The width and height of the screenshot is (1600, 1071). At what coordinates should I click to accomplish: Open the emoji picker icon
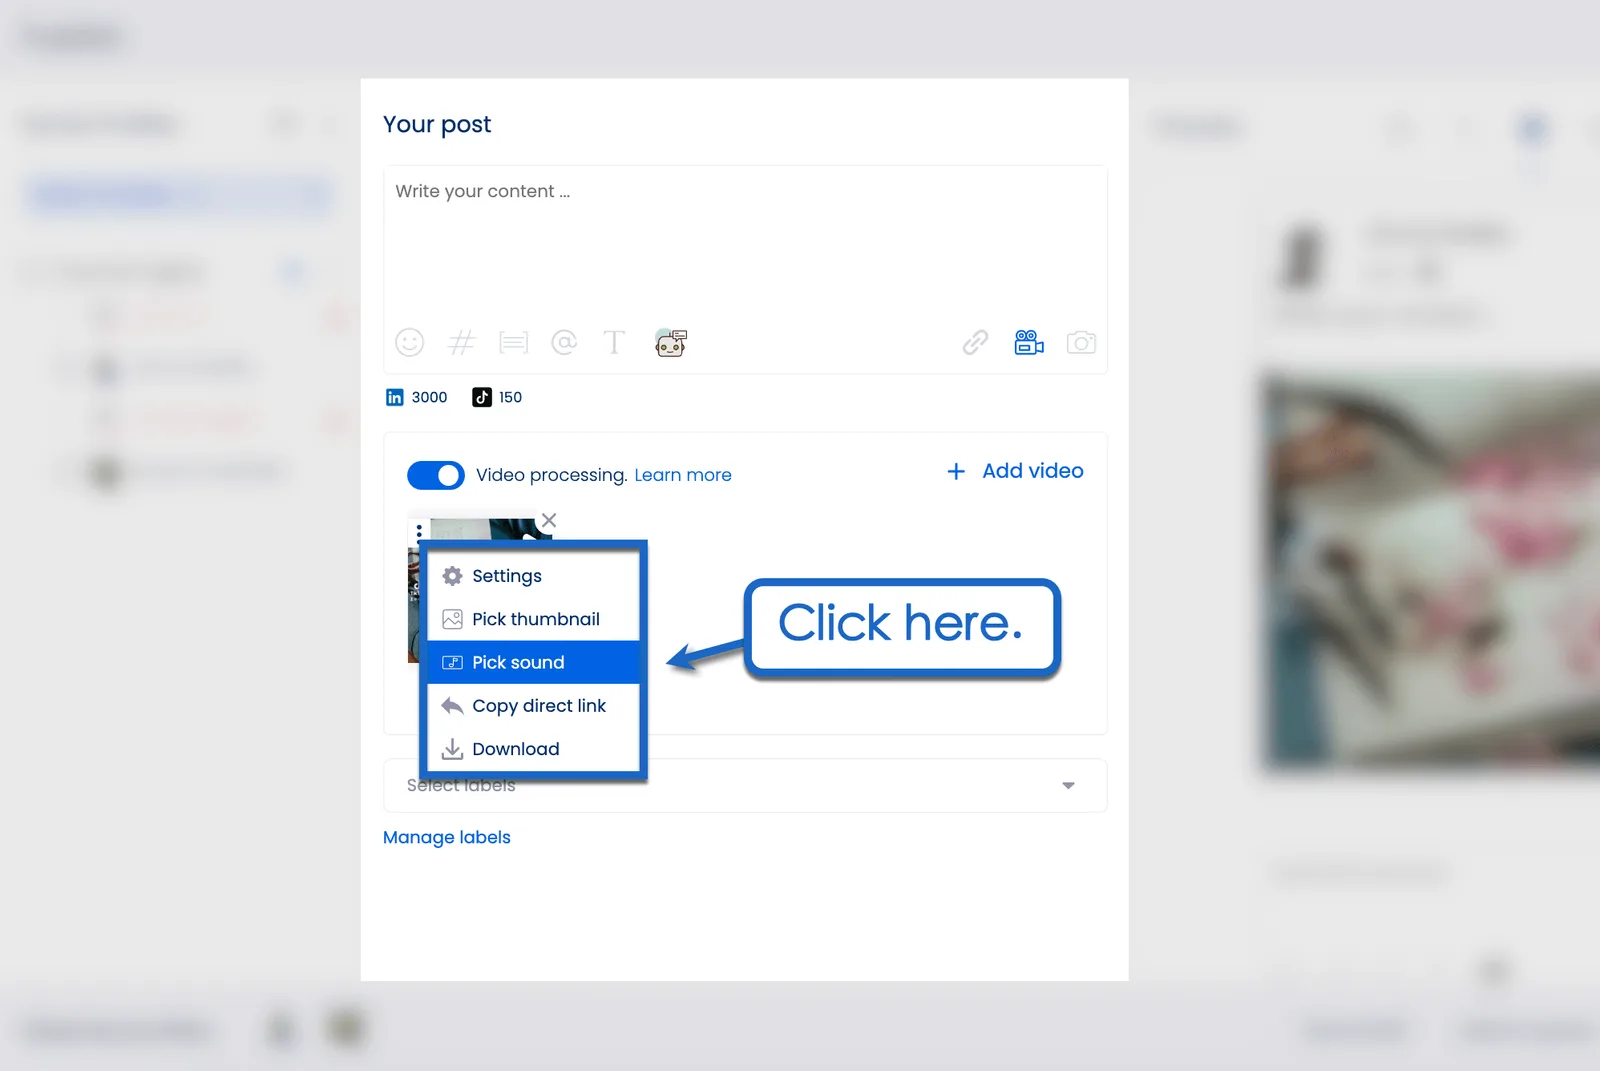(410, 343)
